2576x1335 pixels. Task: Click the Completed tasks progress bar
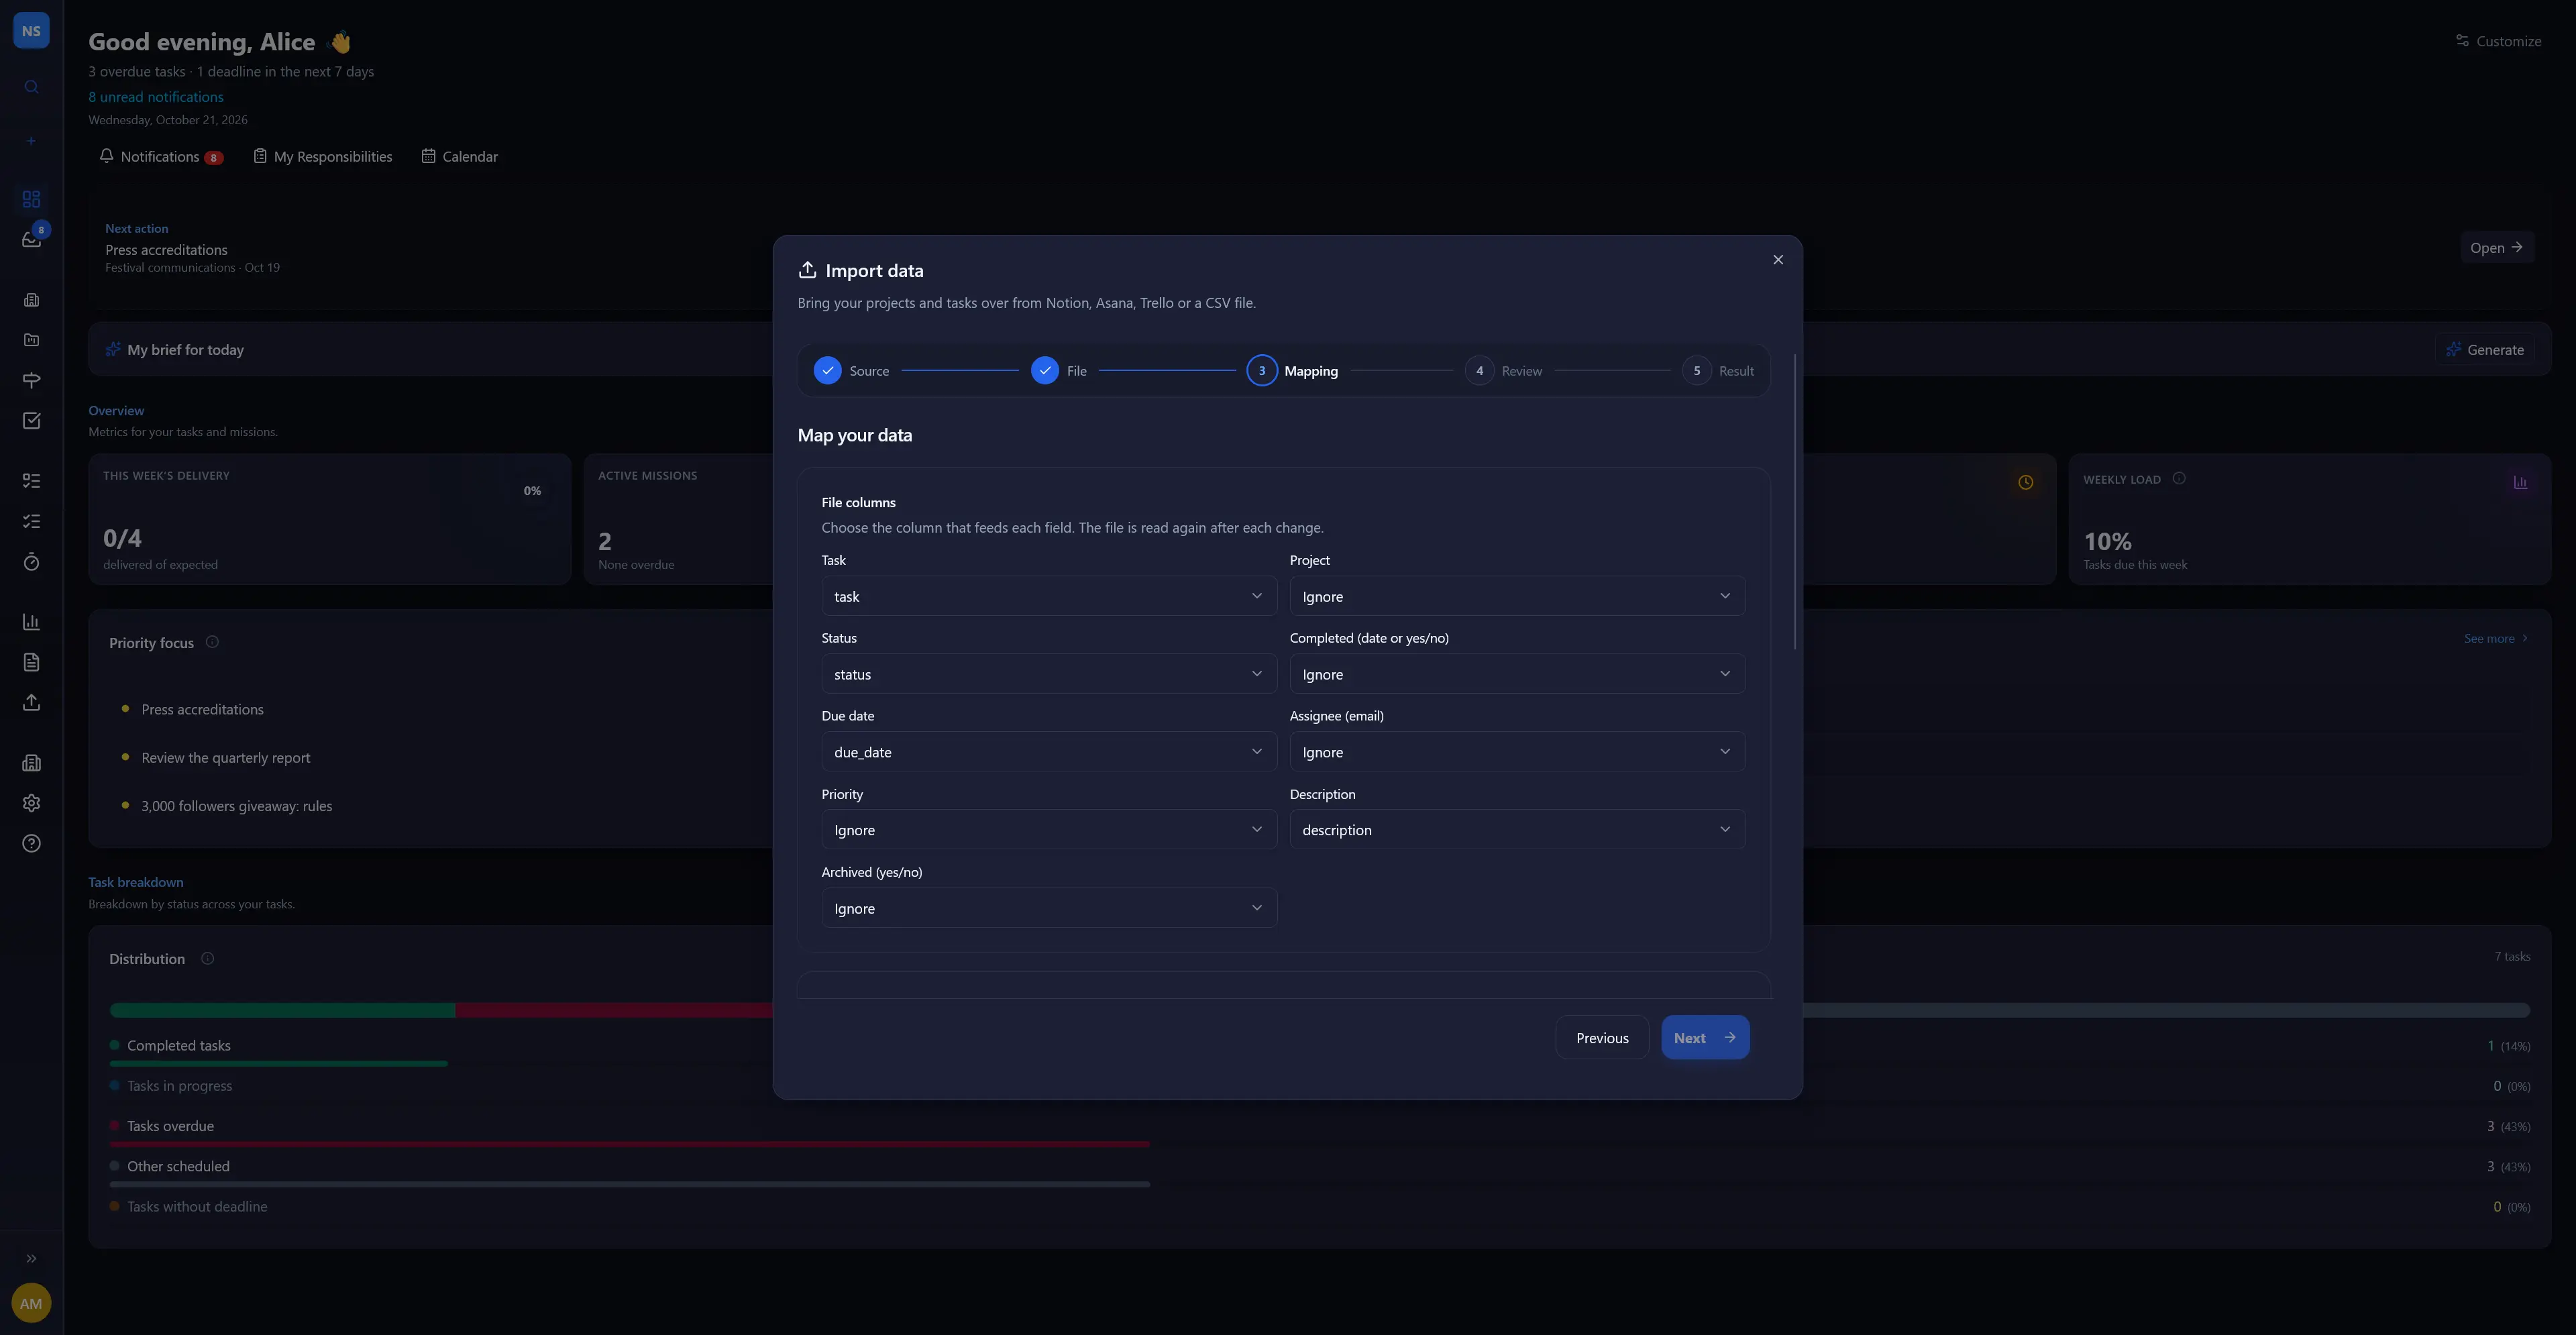[x=279, y=1064]
